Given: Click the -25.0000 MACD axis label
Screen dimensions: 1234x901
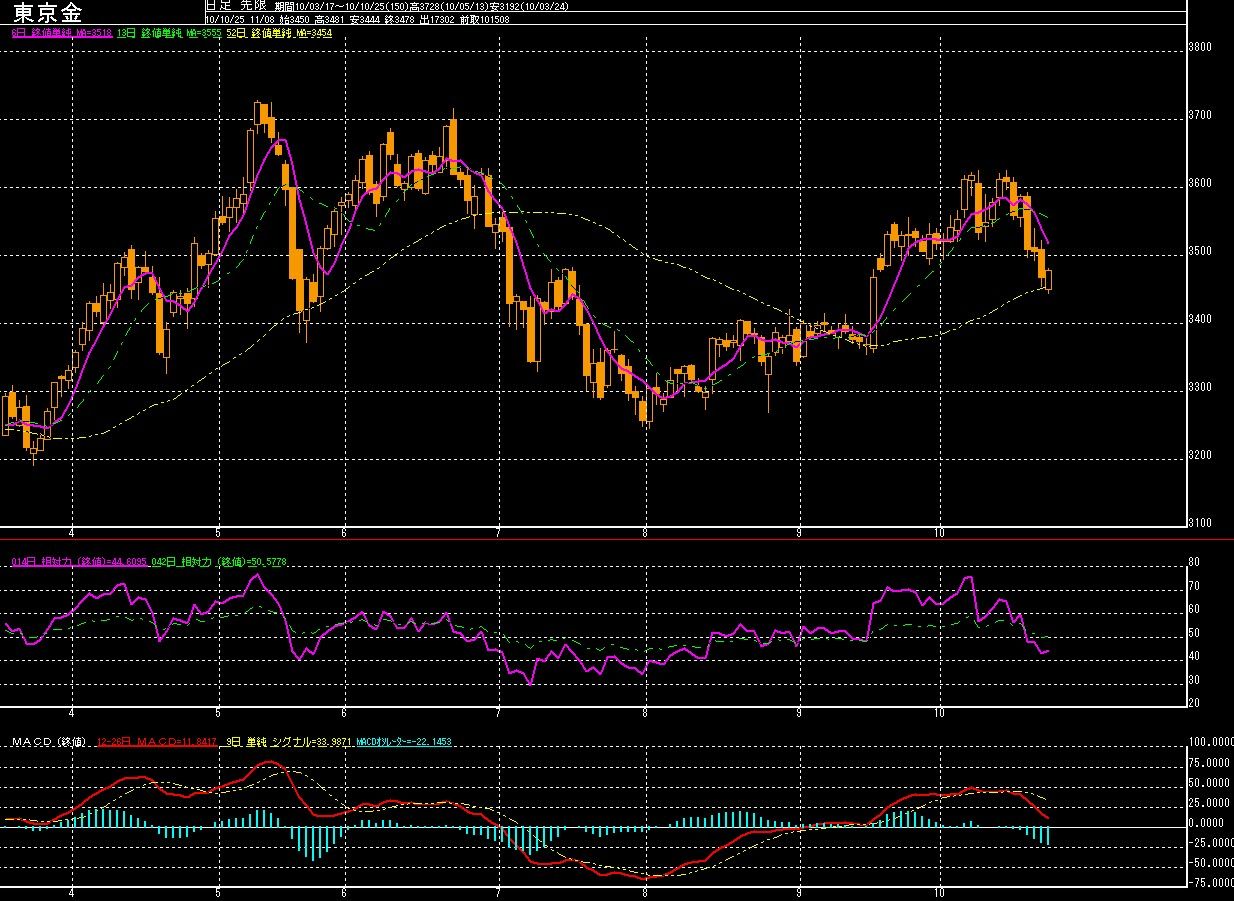Looking at the screenshot, I should (x=1209, y=843).
